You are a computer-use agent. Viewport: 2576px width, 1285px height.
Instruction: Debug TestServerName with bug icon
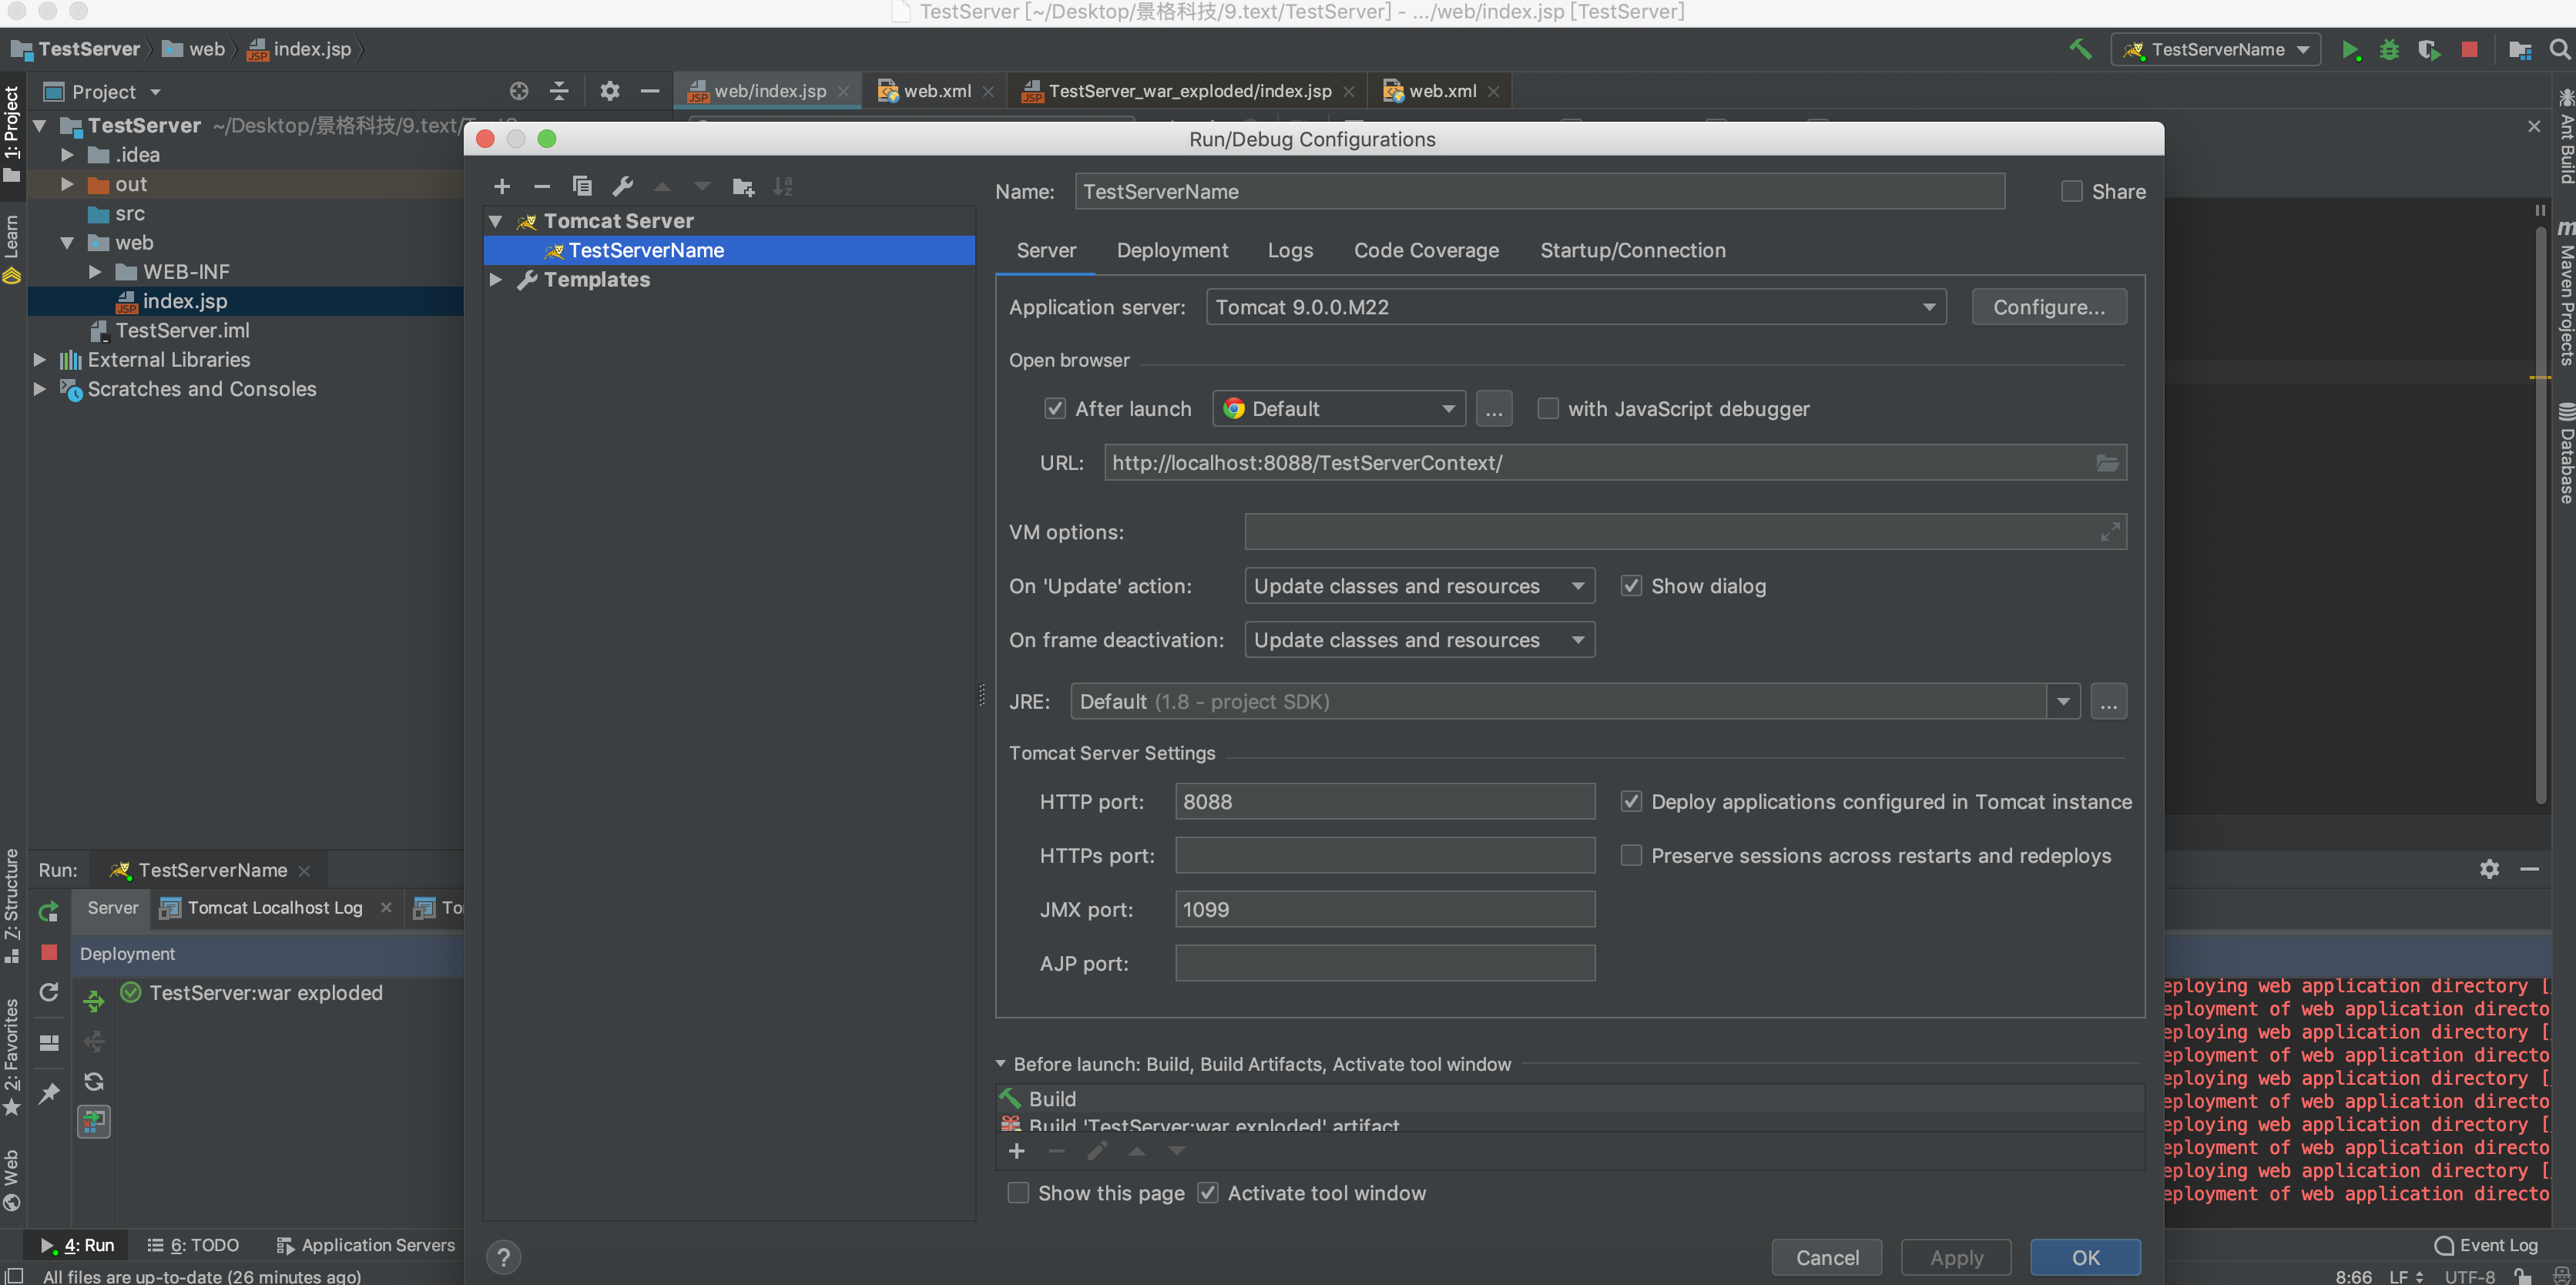pos(2389,50)
